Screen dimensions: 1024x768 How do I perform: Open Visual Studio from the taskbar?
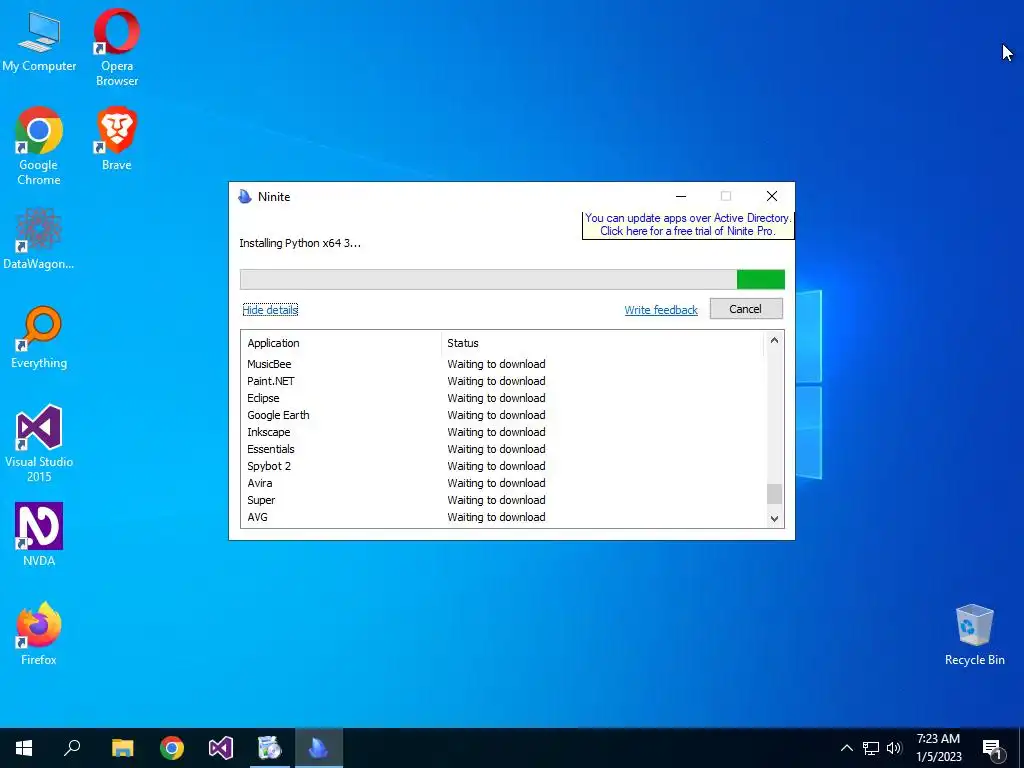[221, 748]
